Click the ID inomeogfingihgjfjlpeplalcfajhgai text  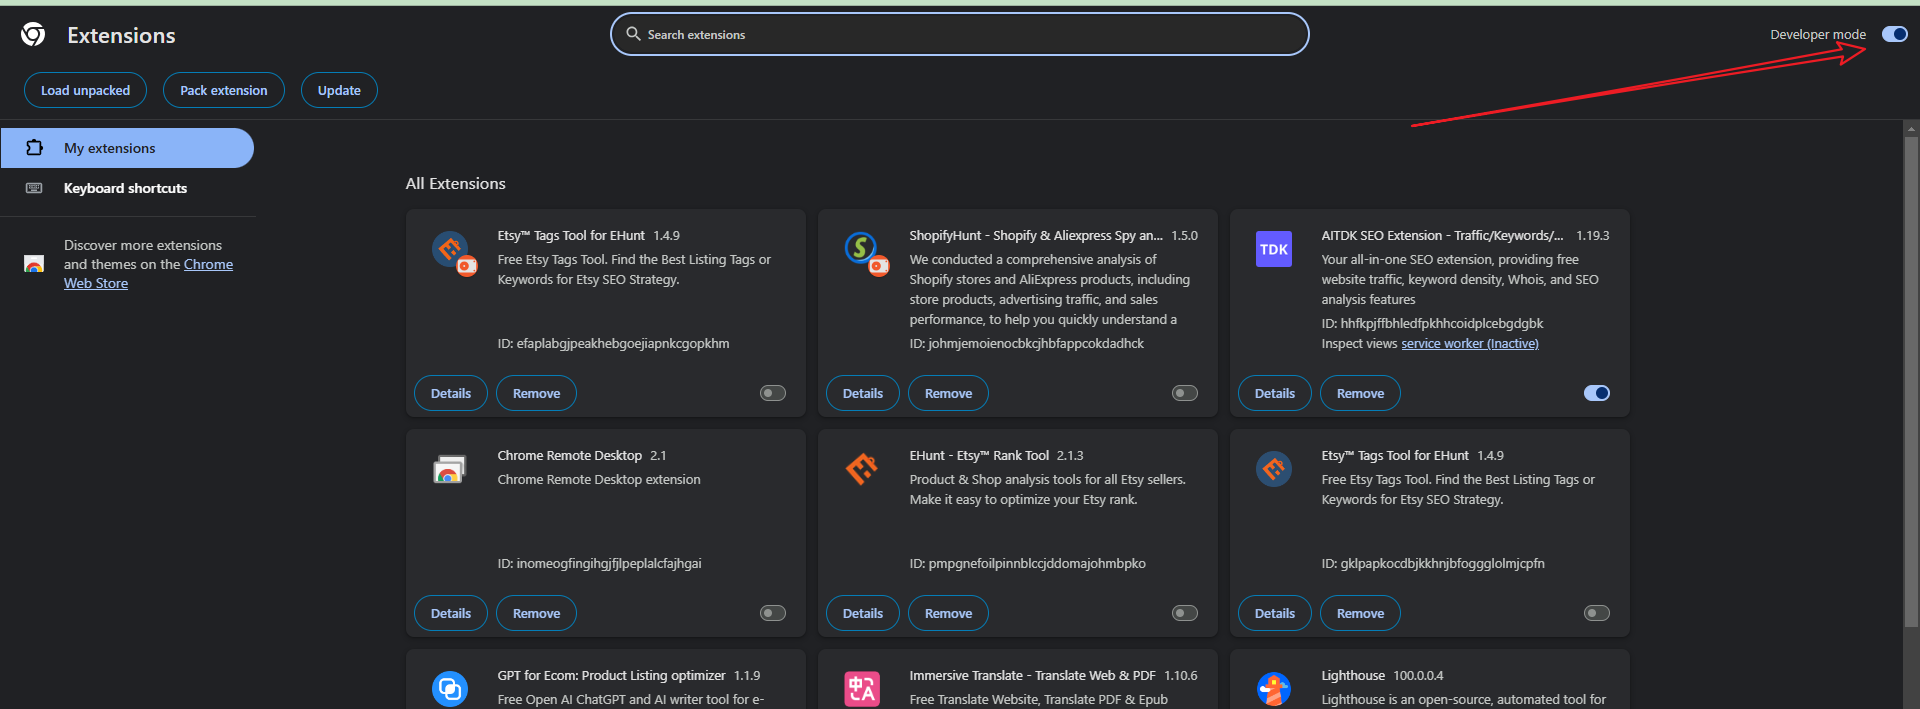click(x=599, y=563)
